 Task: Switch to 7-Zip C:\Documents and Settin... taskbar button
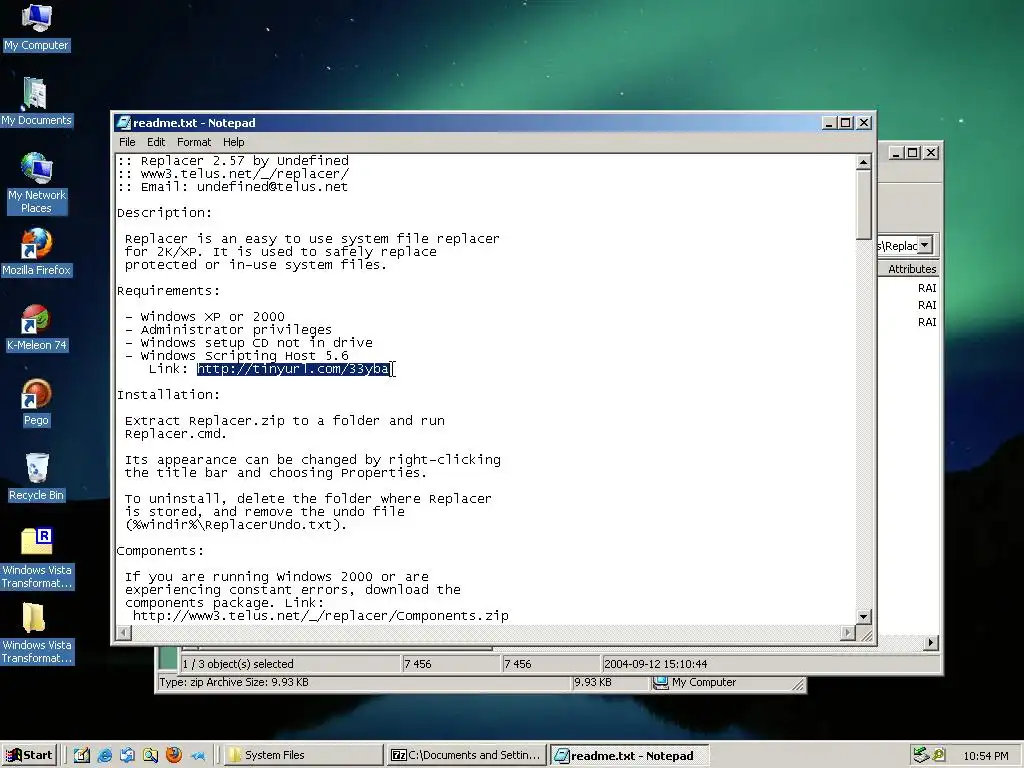coord(466,756)
